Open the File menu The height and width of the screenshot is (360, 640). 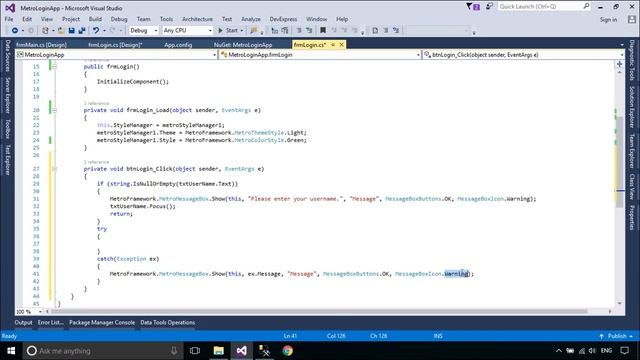[x=9, y=19]
